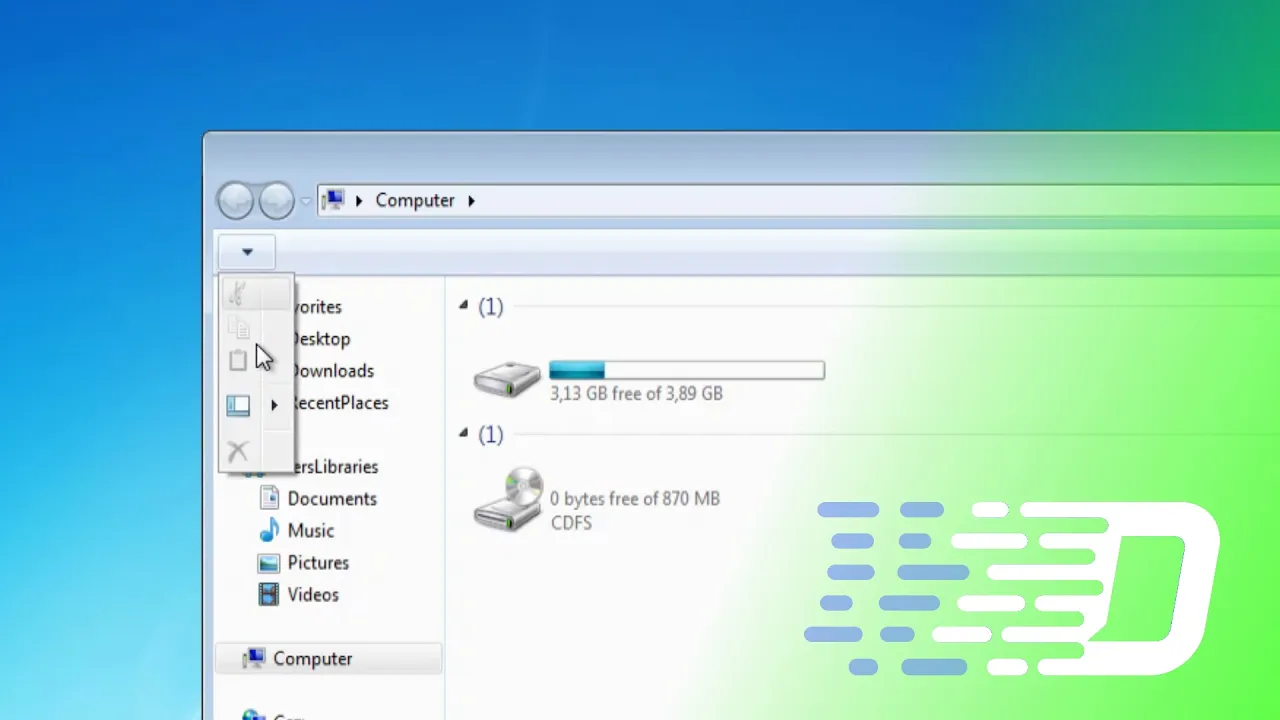Click the '0 bytes free of 870 MB' text
The height and width of the screenshot is (720, 1280).
click(635, 499)
